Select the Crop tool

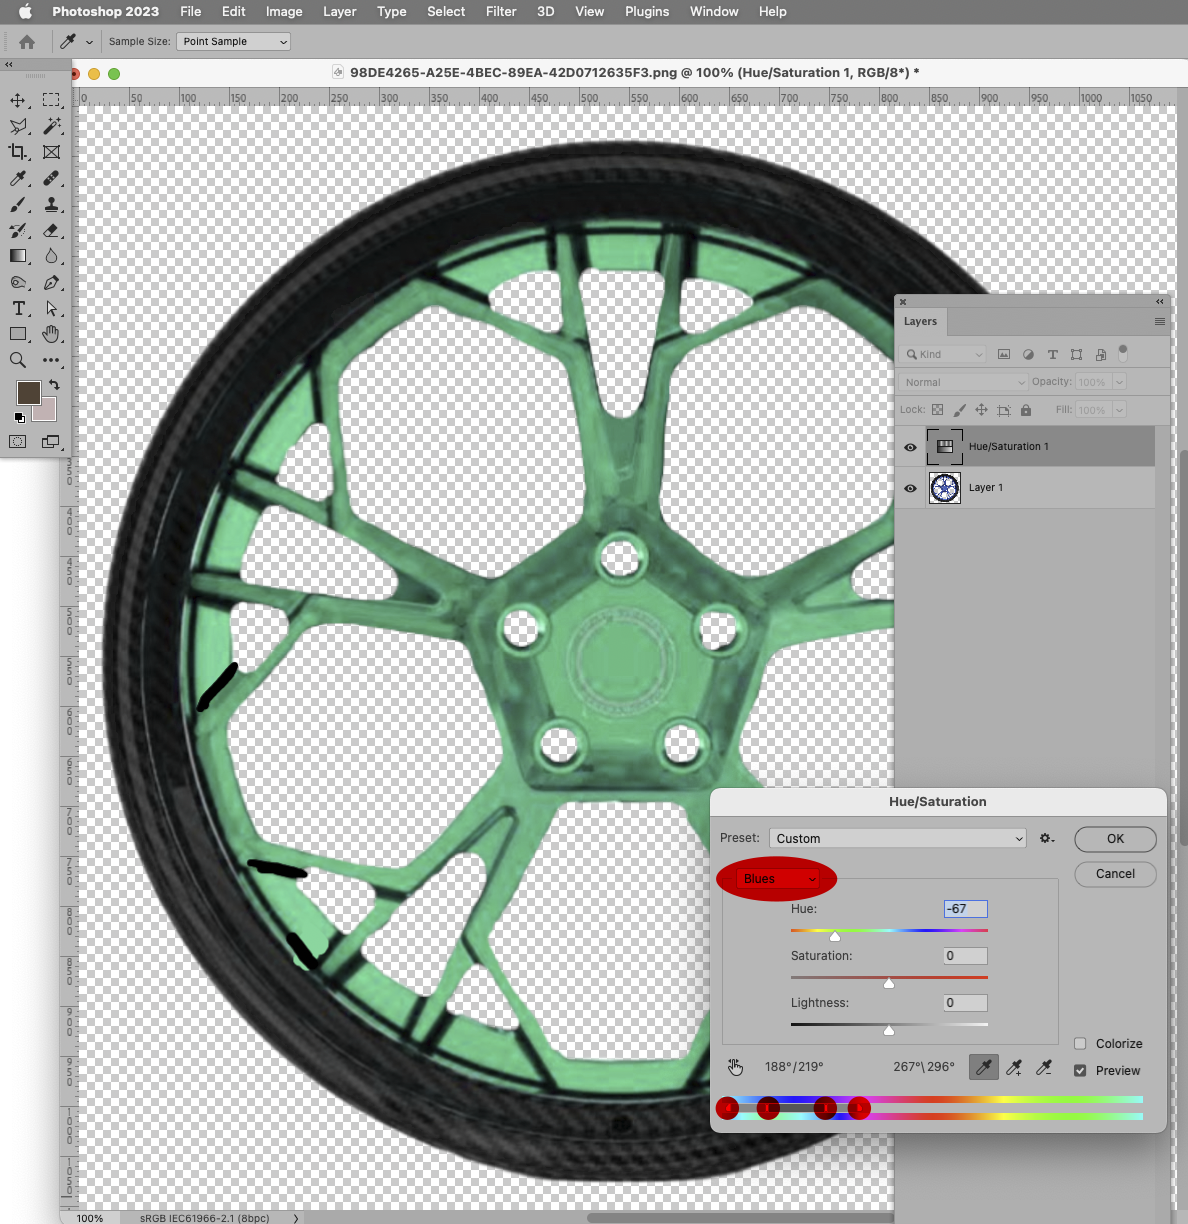[x=17, y=152]
